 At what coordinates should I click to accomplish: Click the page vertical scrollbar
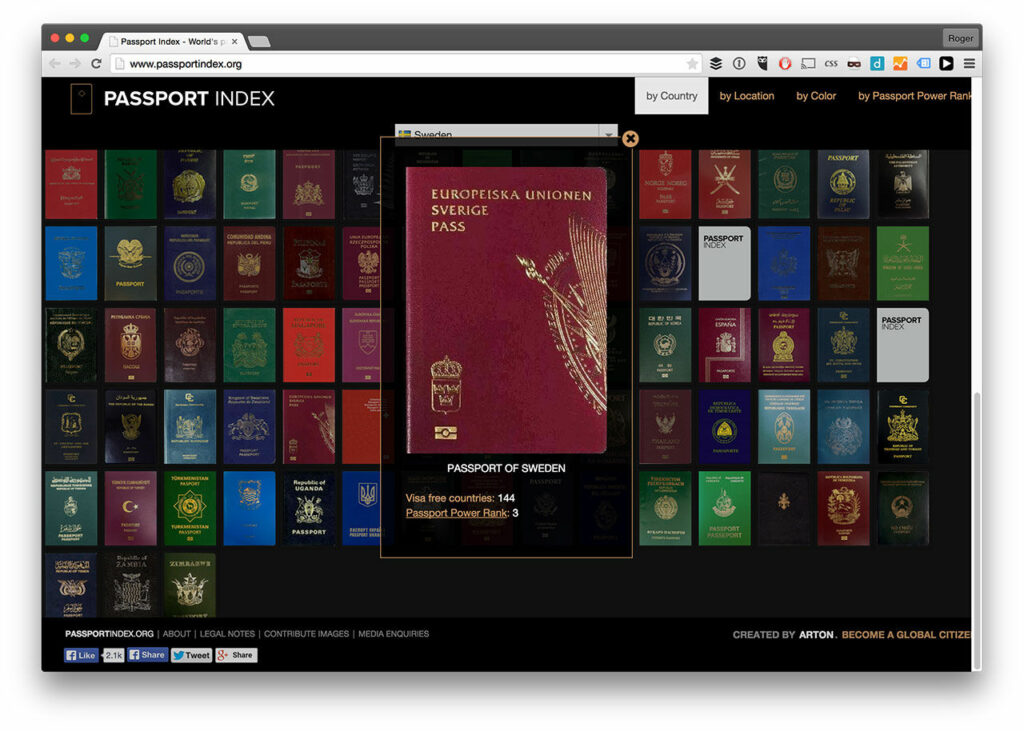977,529
